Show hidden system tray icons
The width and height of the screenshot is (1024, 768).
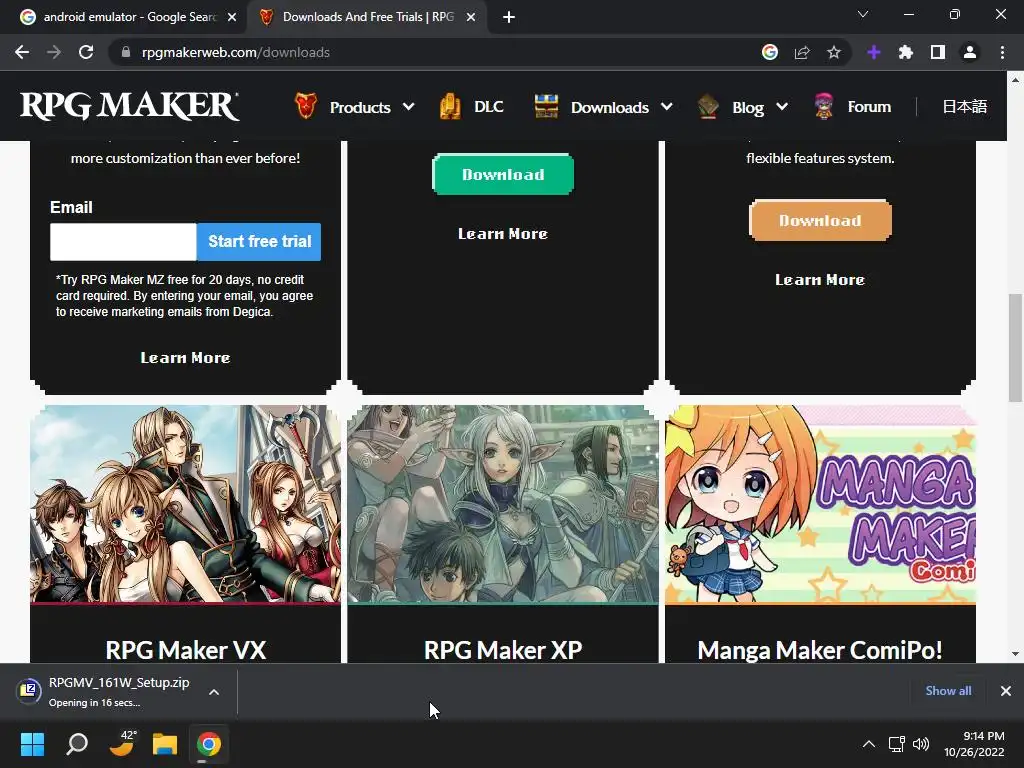[x=869, y=744]
